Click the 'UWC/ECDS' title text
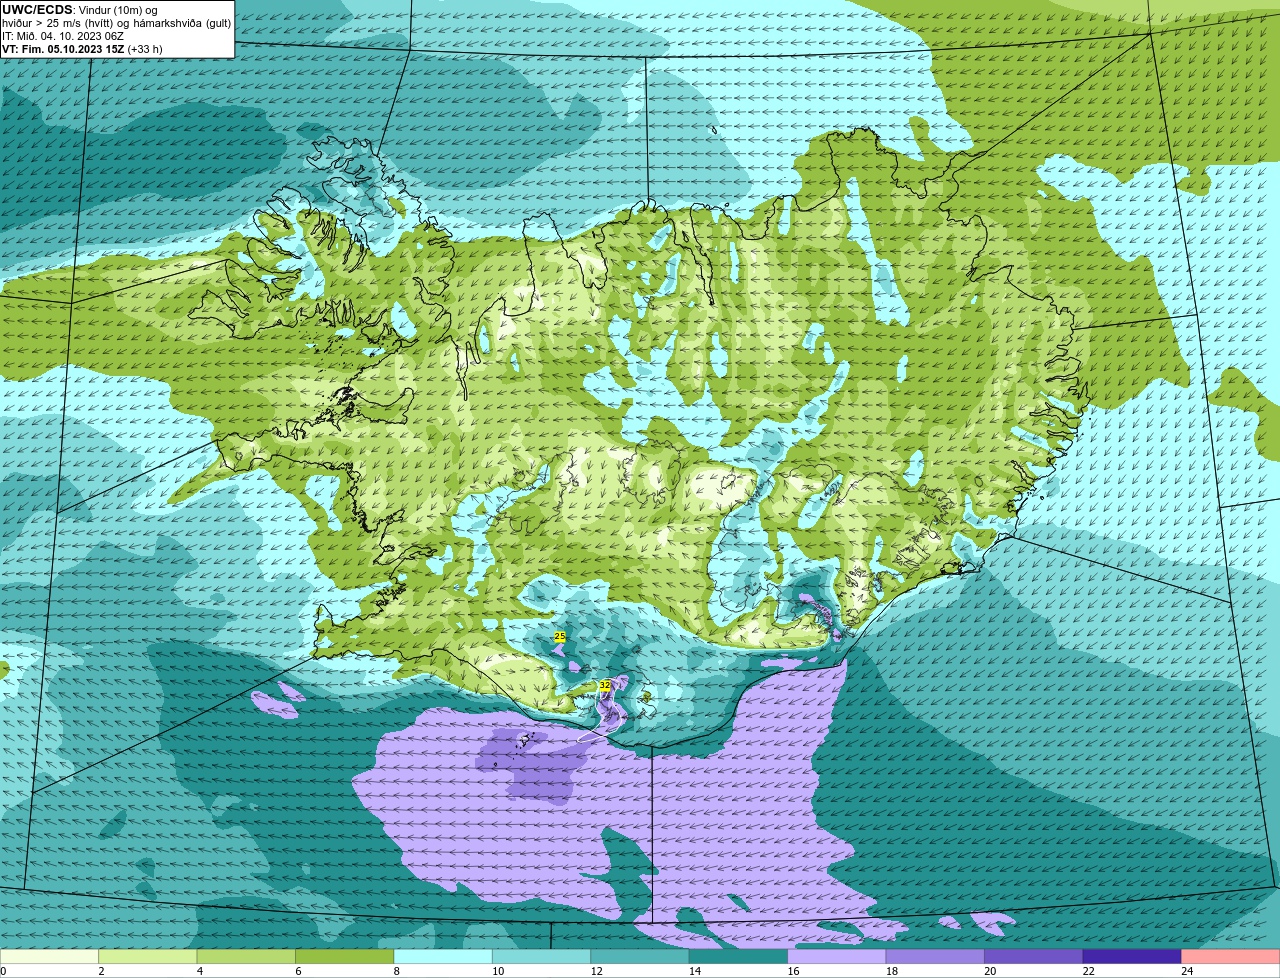Image resolution: width=1280 pixels, height=978 pixels. 37,10
